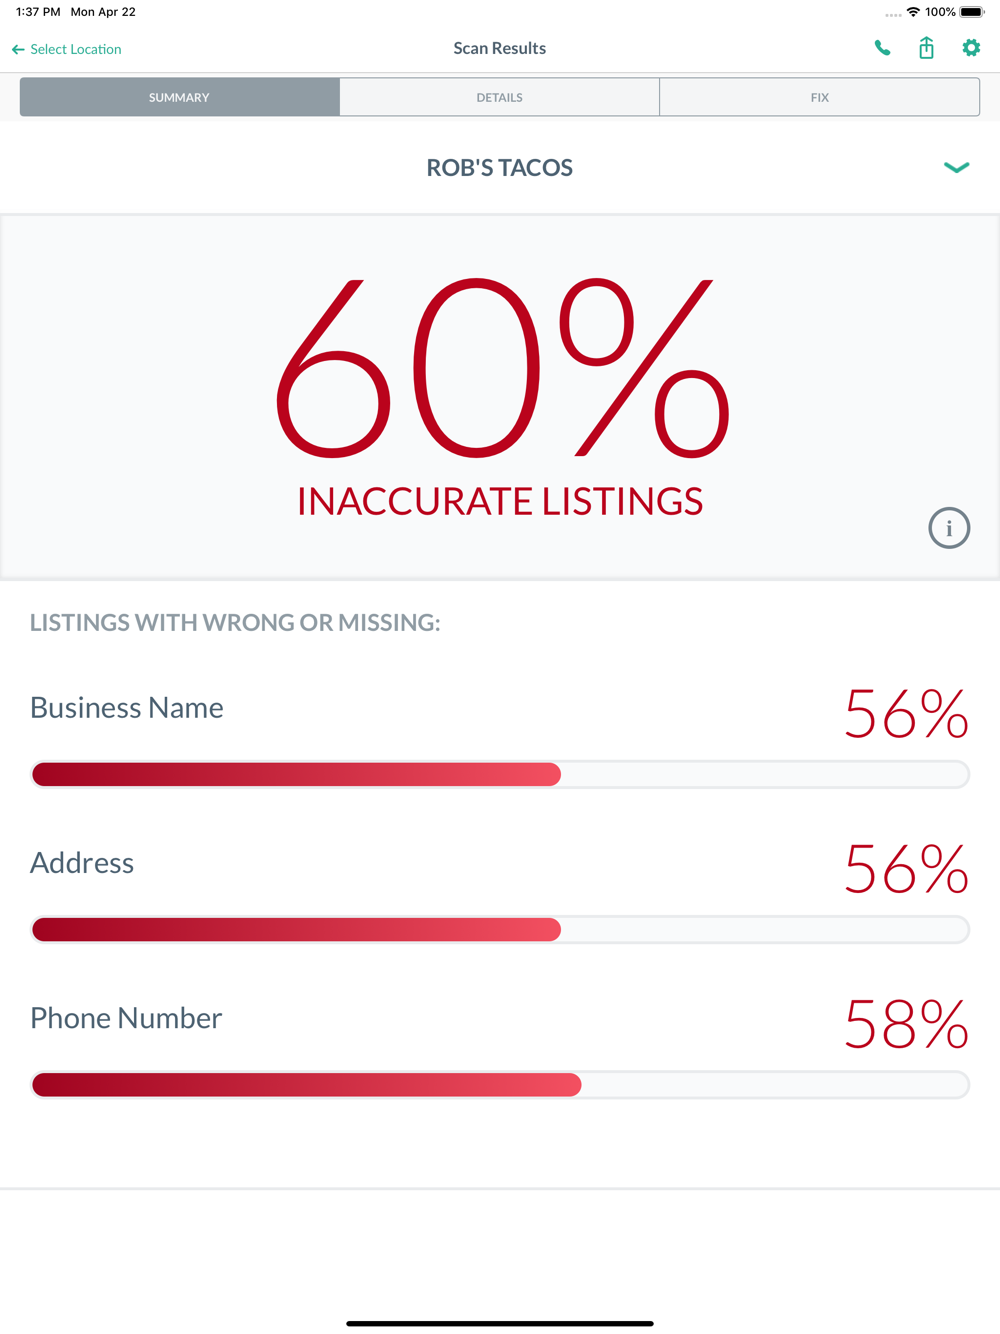Tap the battery indicator icon
This screenshot has width=1000, height=1334.
pos(972,12)
